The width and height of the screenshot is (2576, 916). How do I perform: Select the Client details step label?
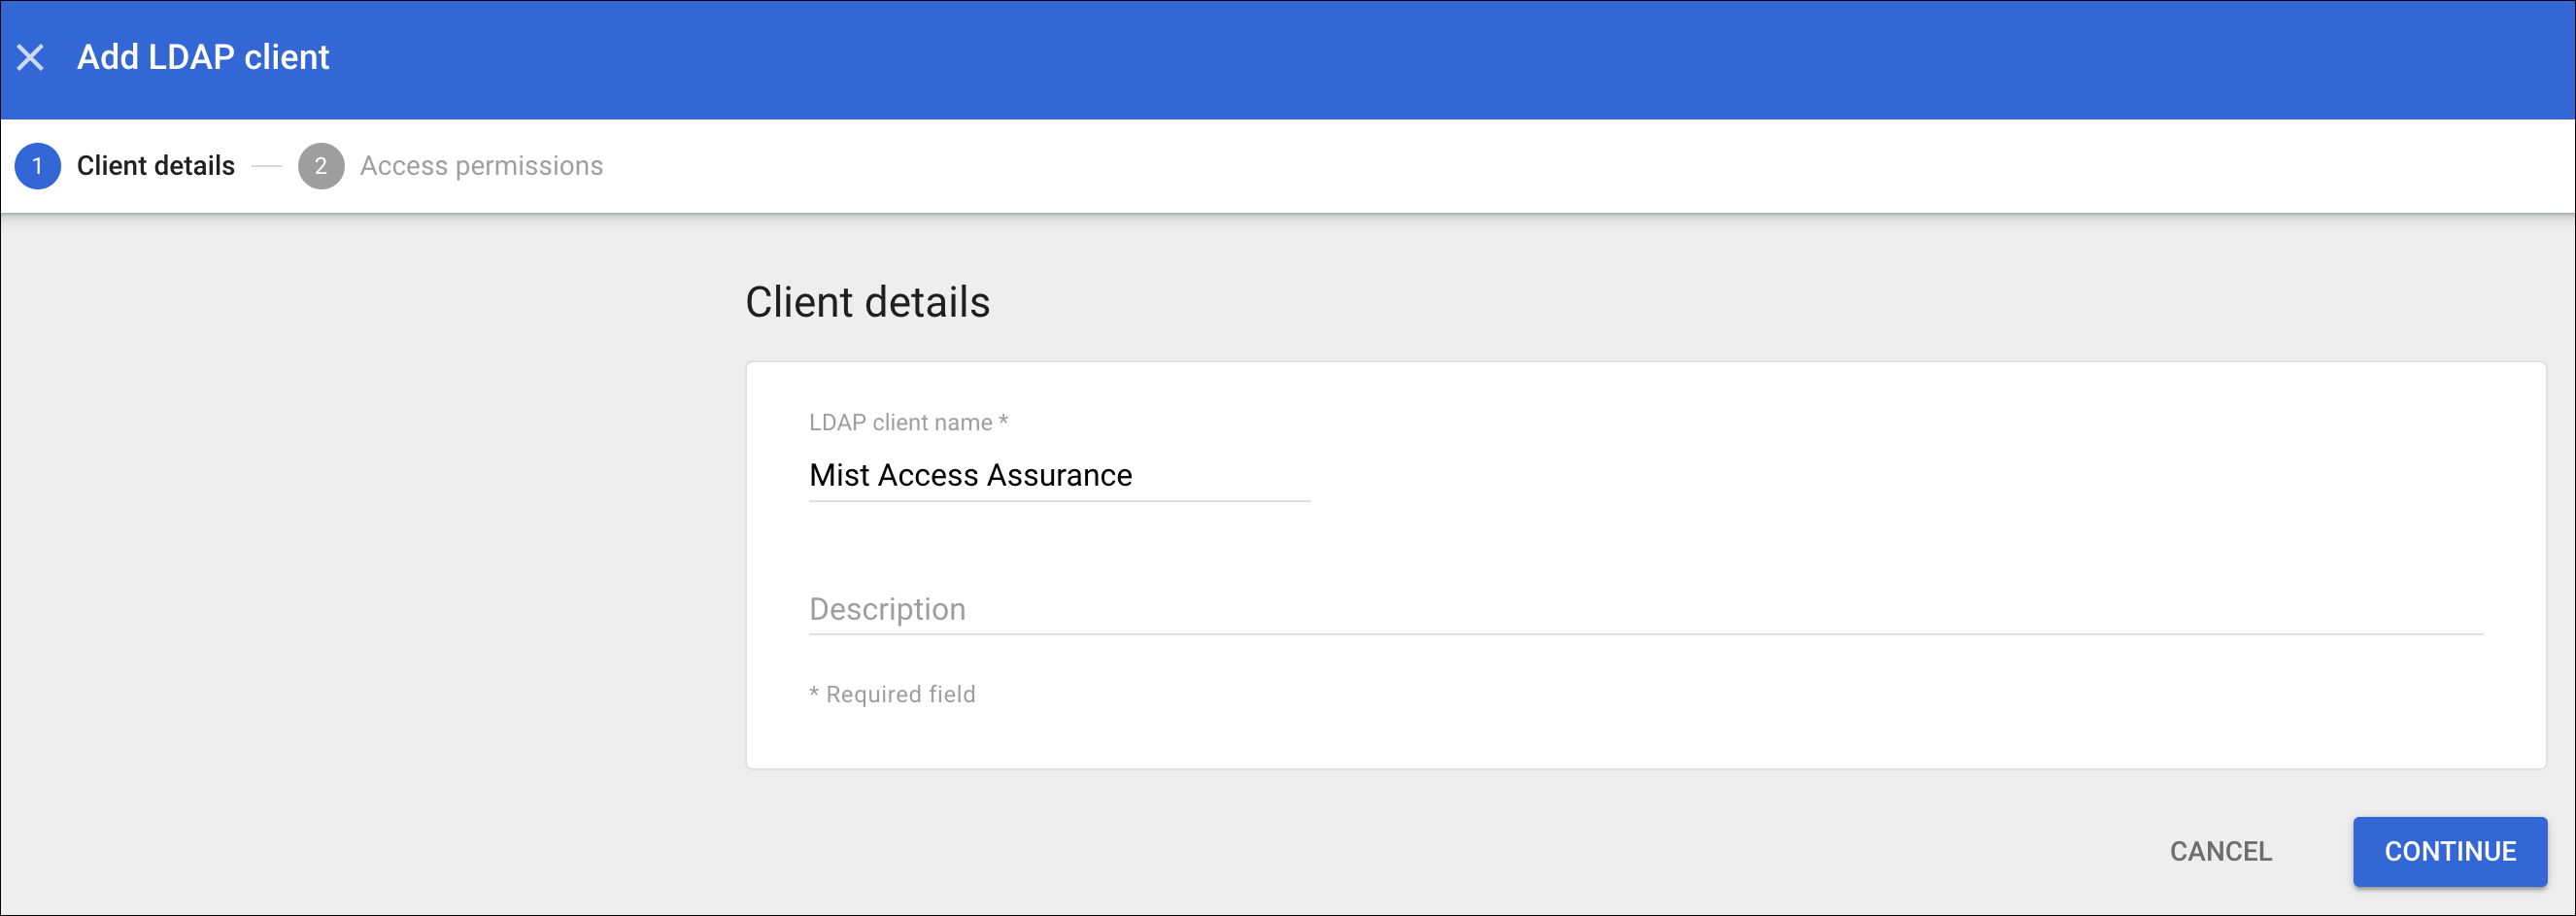(156, 166)
